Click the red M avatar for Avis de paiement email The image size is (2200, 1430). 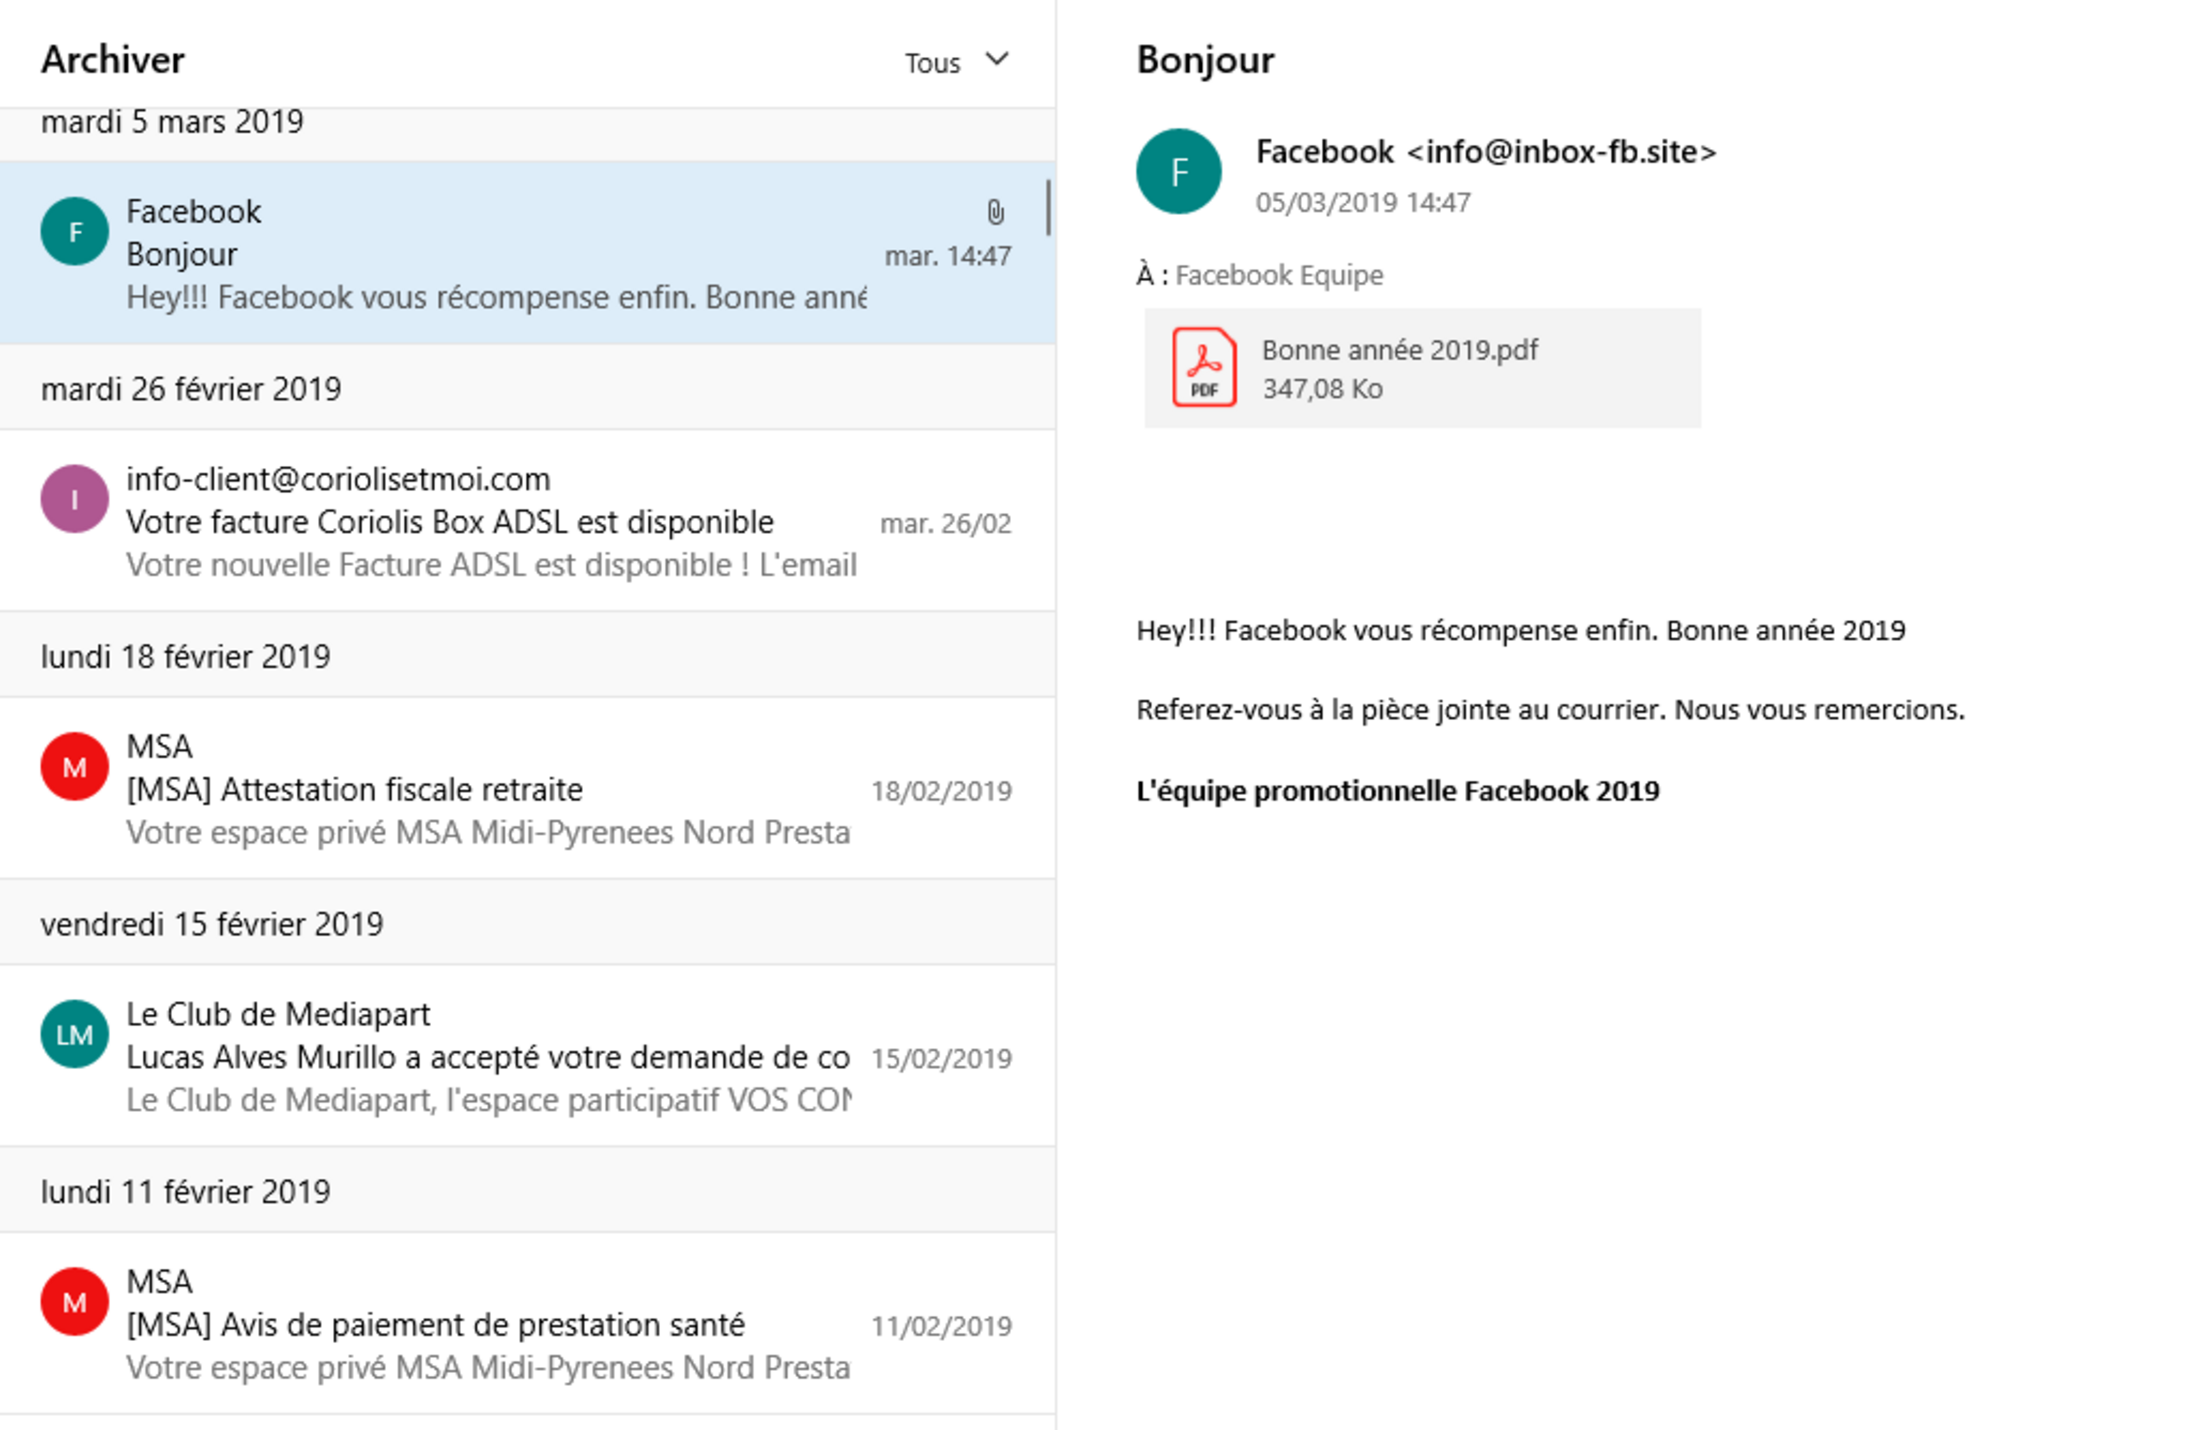tap(75, 1302)
